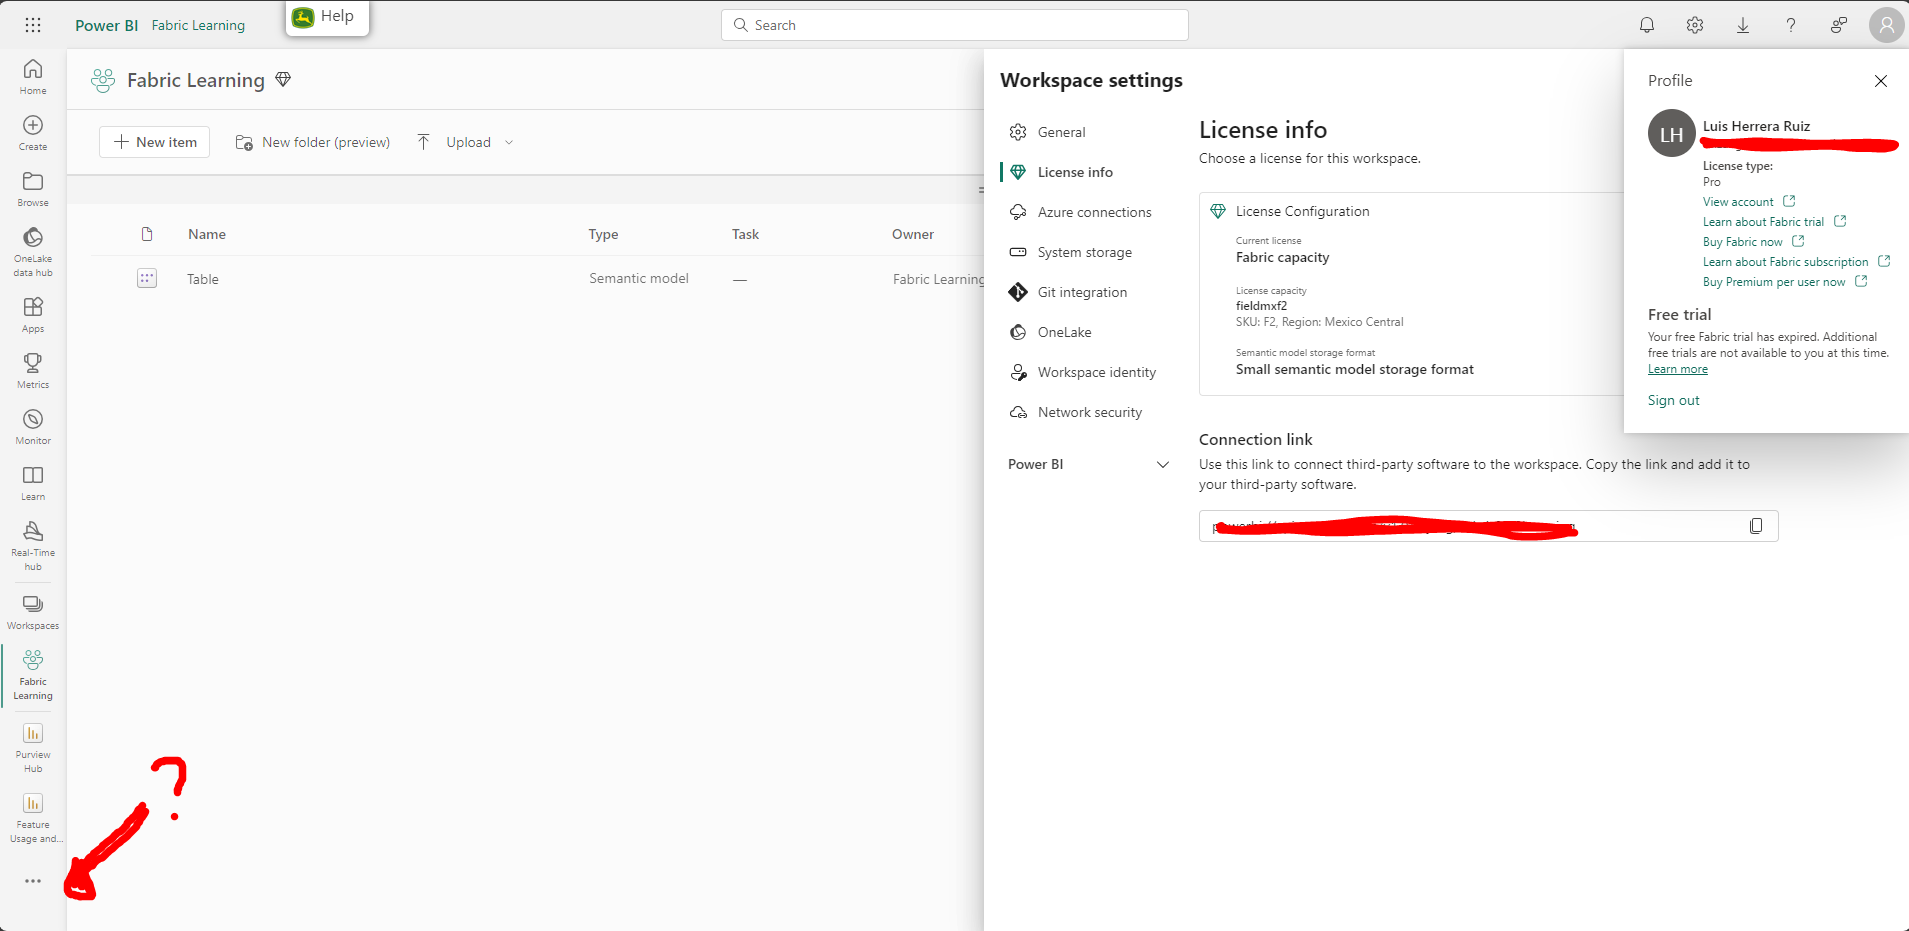The width and height of the screenshot is (1909, 931).
Task: Open the help question mark icon
Action: (x=1791, y=25)
